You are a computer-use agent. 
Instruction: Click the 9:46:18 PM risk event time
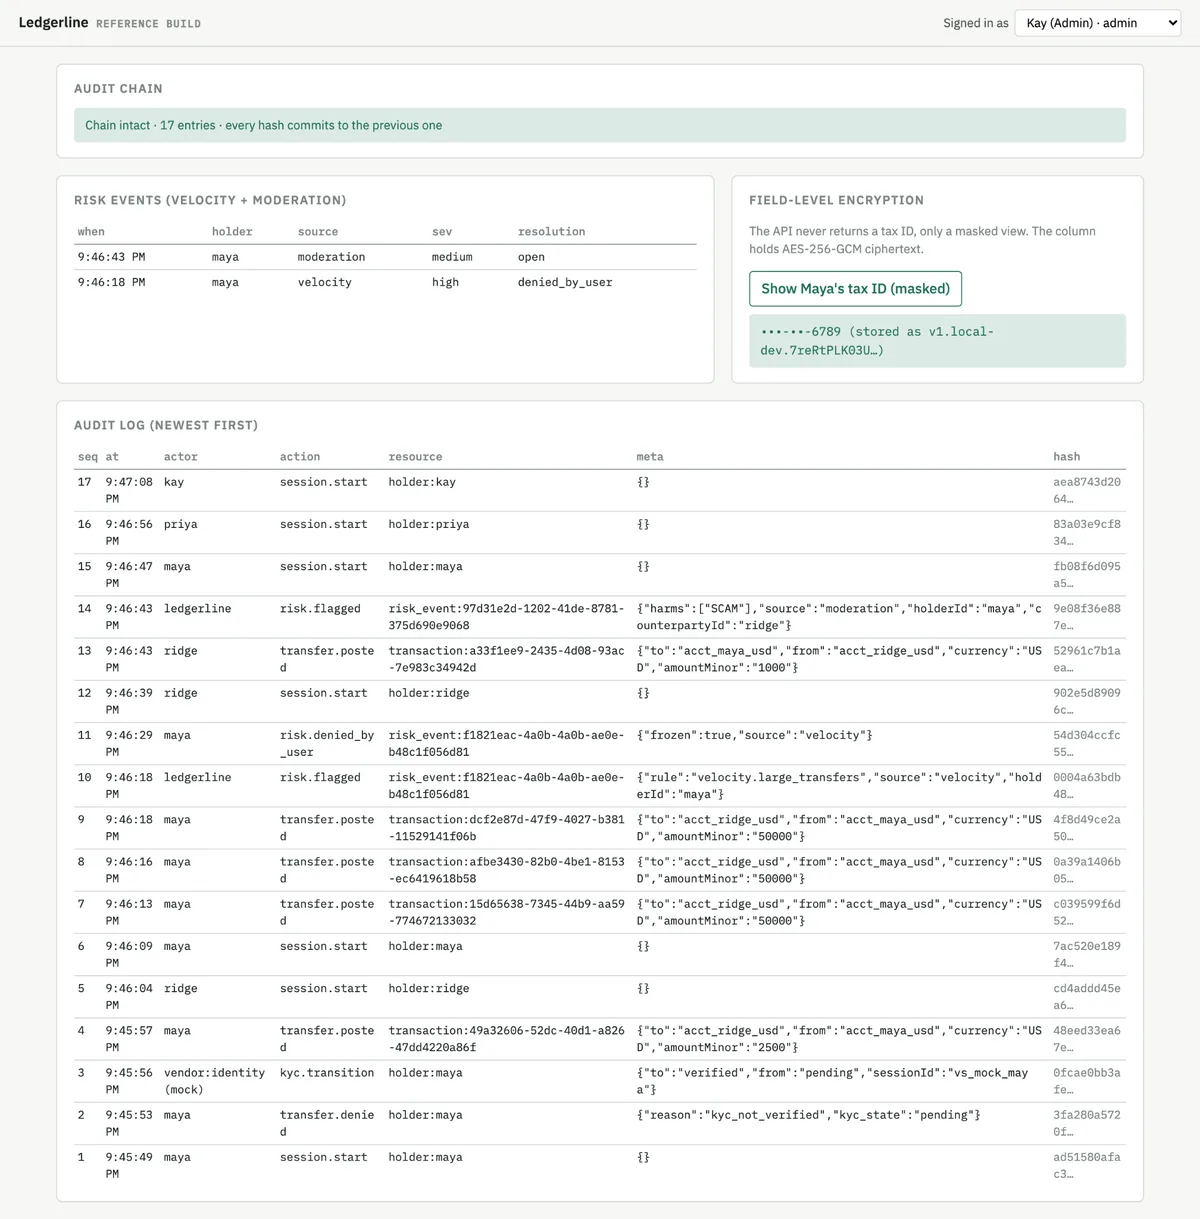click(x=111, y=282)
